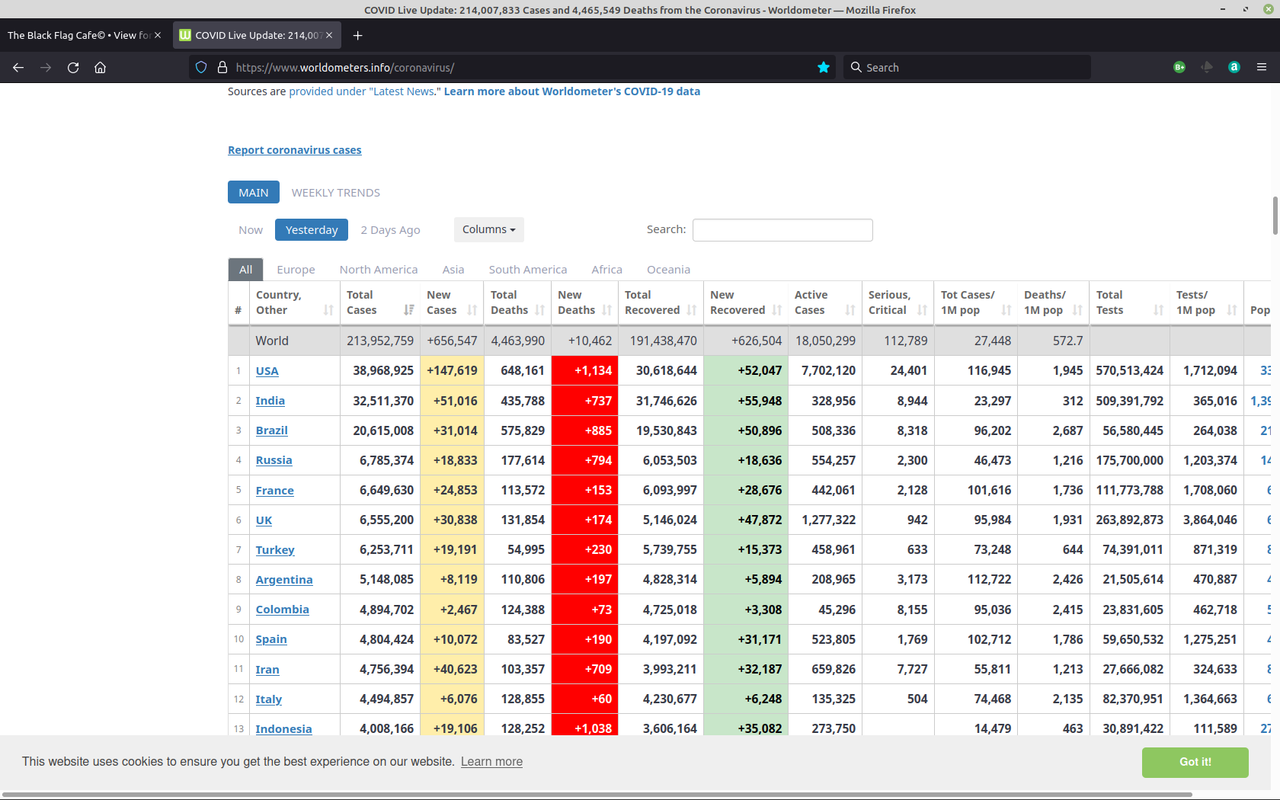Click World total cases value 213,952,759
The width and height of the screenshot is (1280, 800).
tap(380, 341)
